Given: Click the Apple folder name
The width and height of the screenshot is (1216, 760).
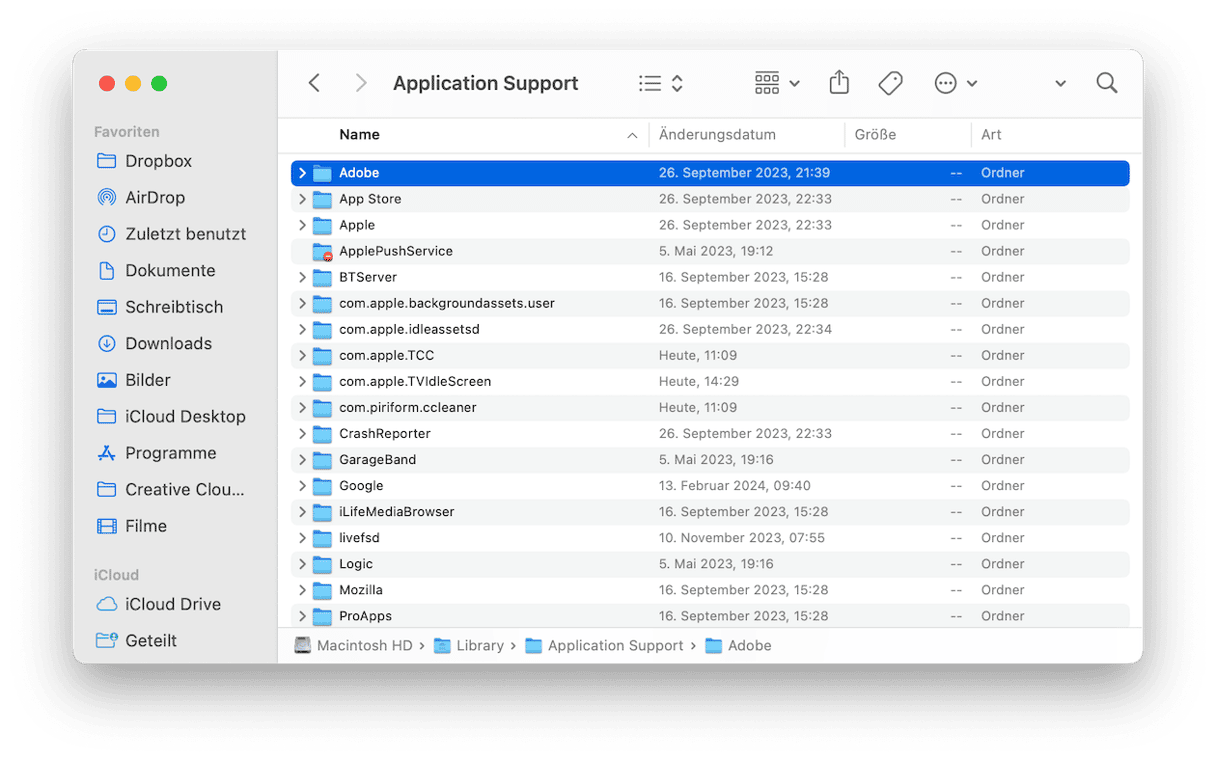Looking at the screenshot, I should pyautogui.click(x=357, y=225).
